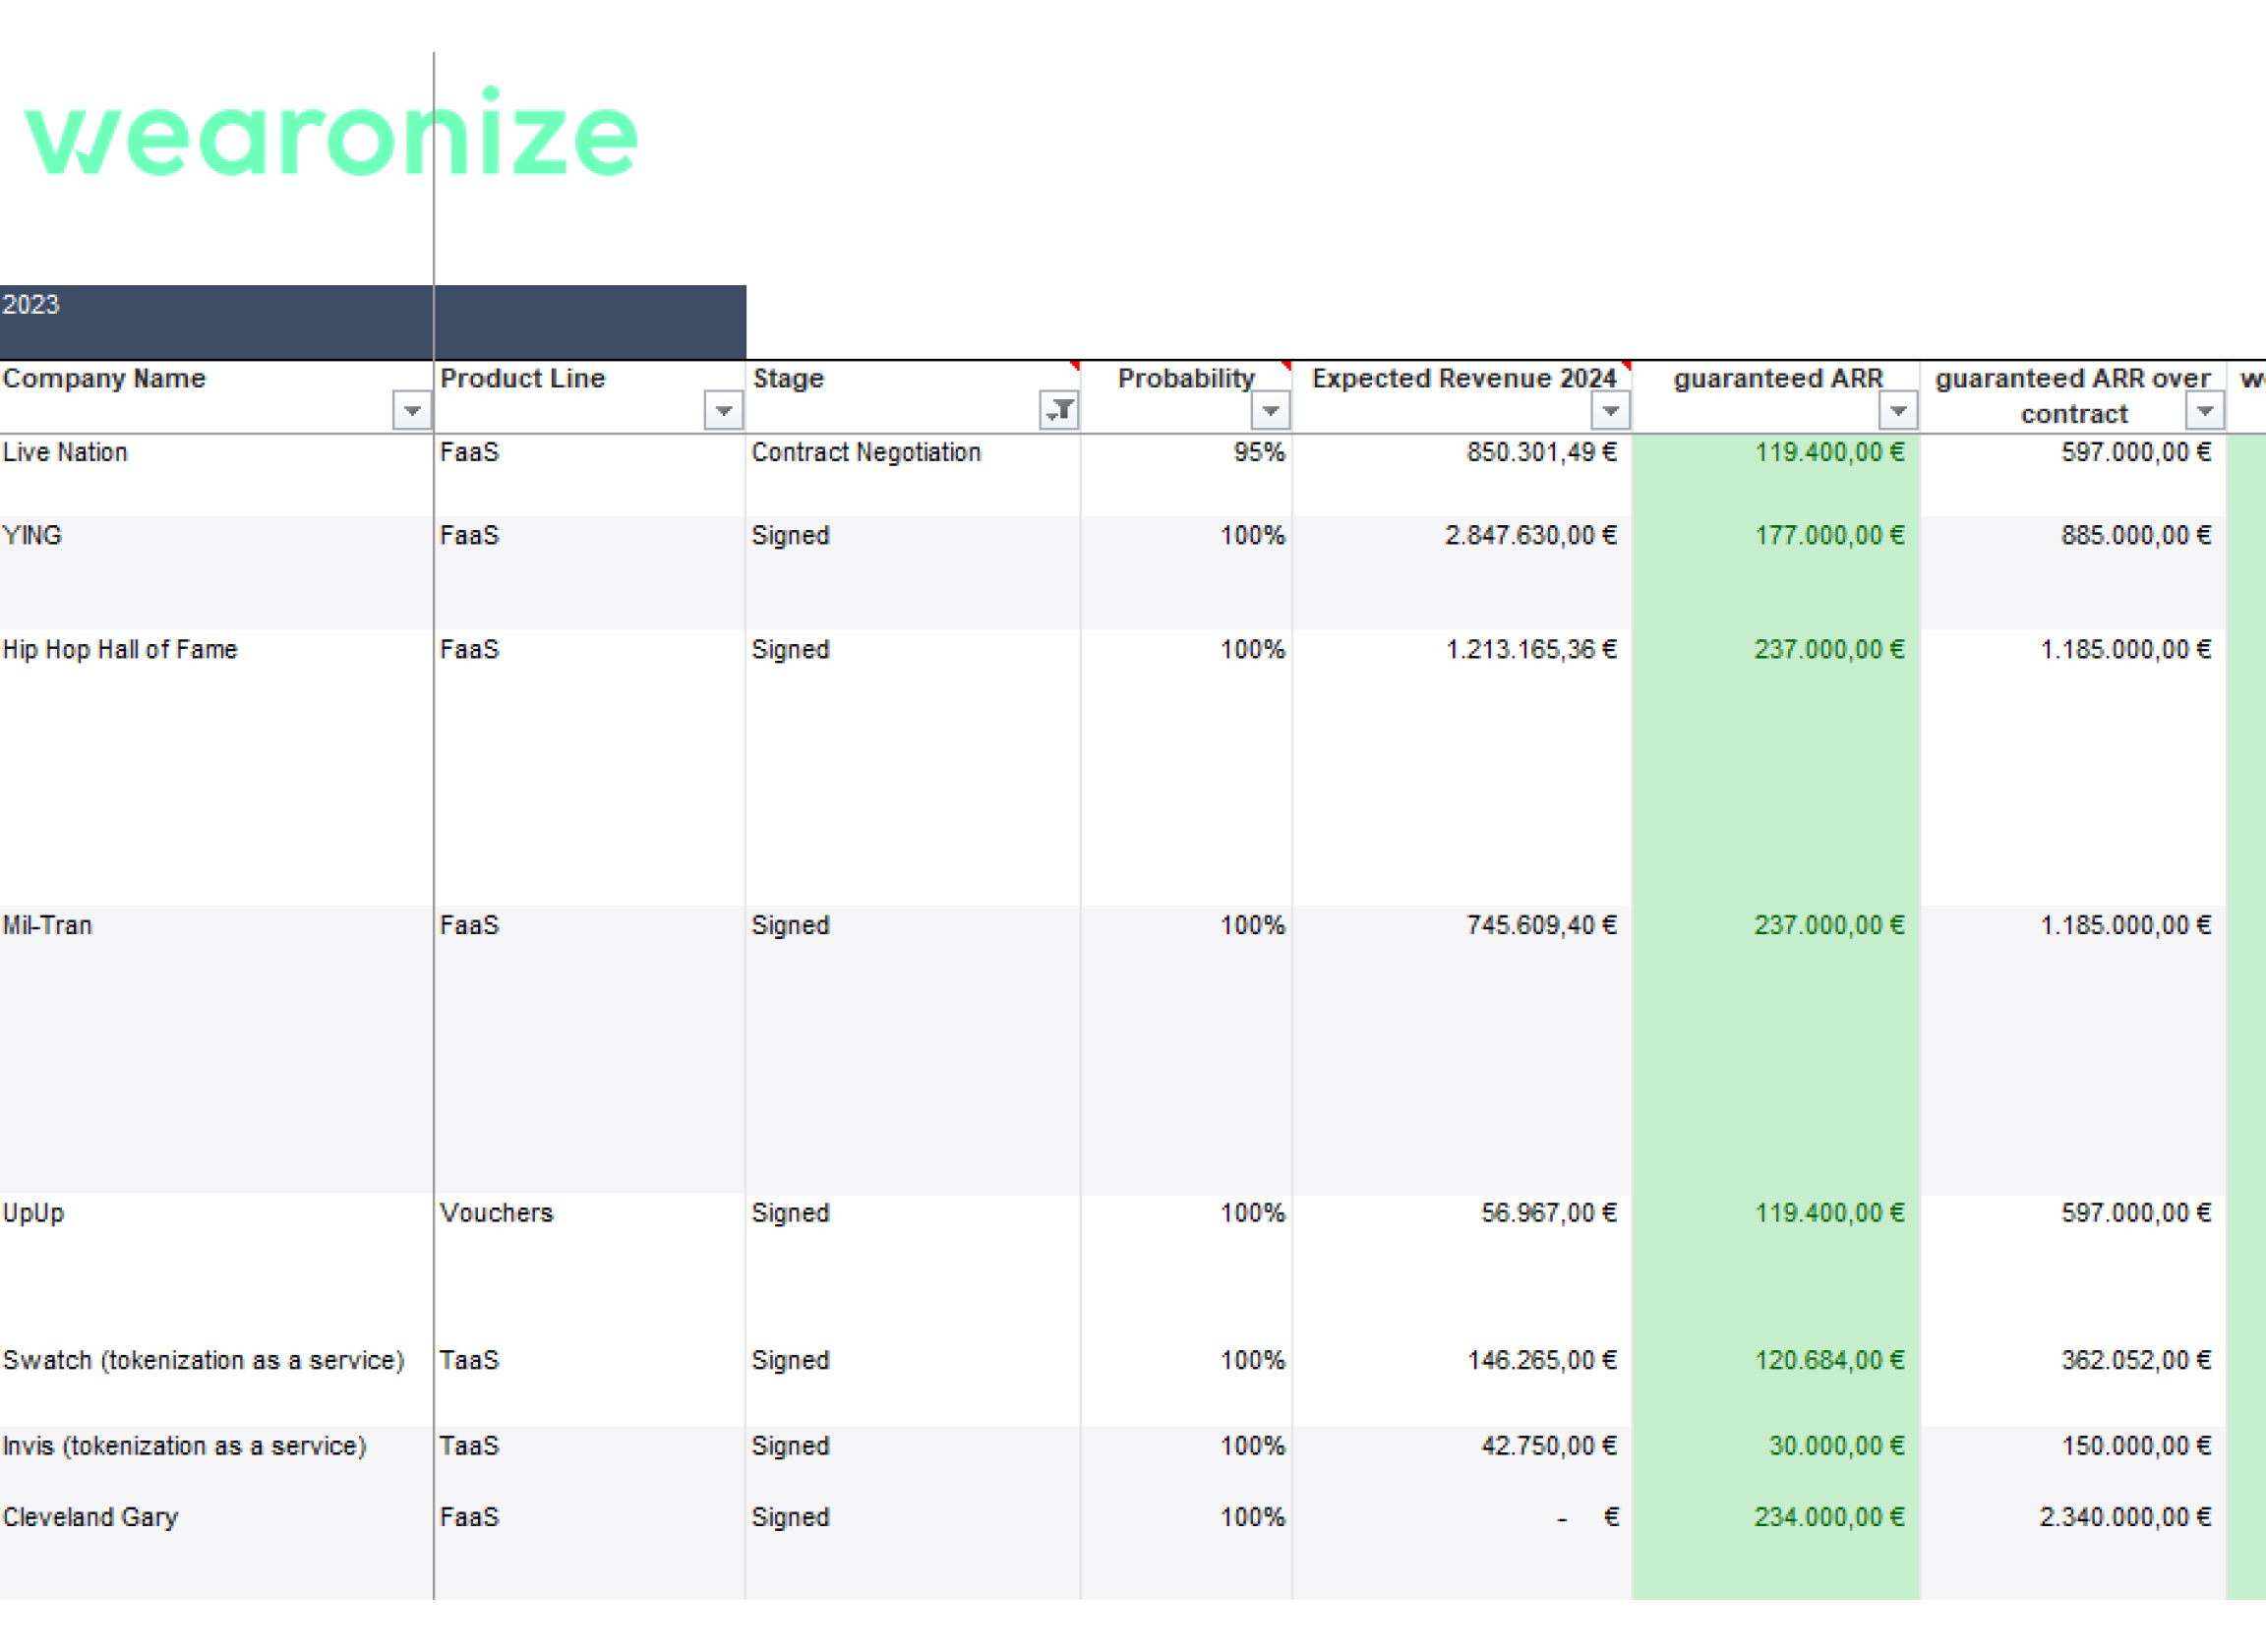2266x1652 pixels.
Task: Open the active Stage filter dropdown
Action: point(1059,410)
